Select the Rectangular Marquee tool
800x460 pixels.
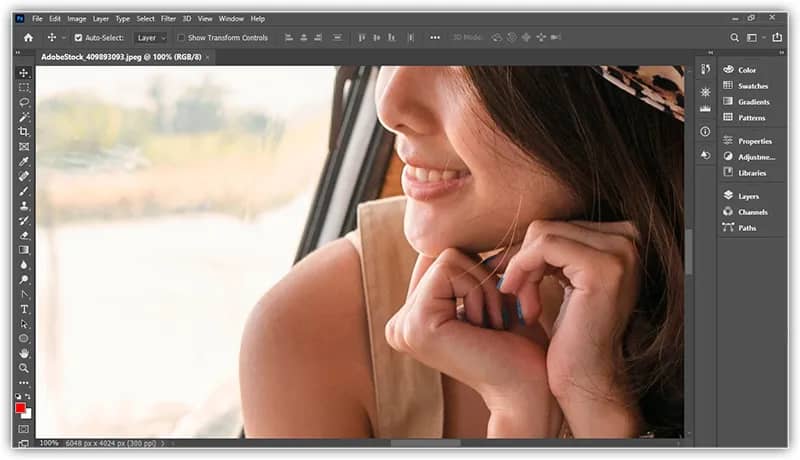click(23, 88)
